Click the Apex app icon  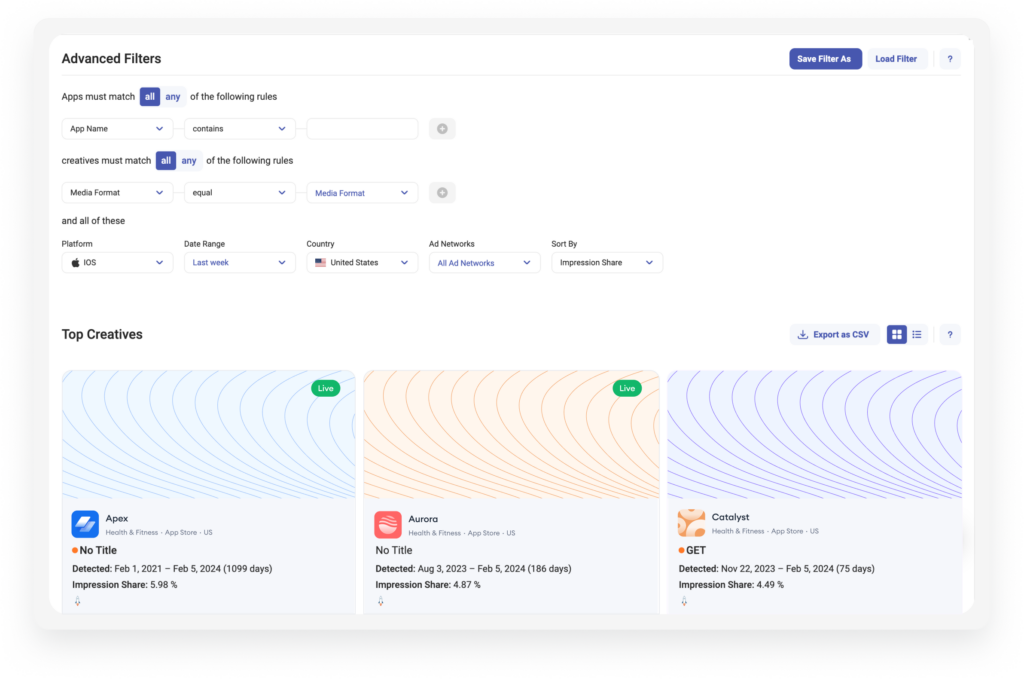tap(85, 524)
